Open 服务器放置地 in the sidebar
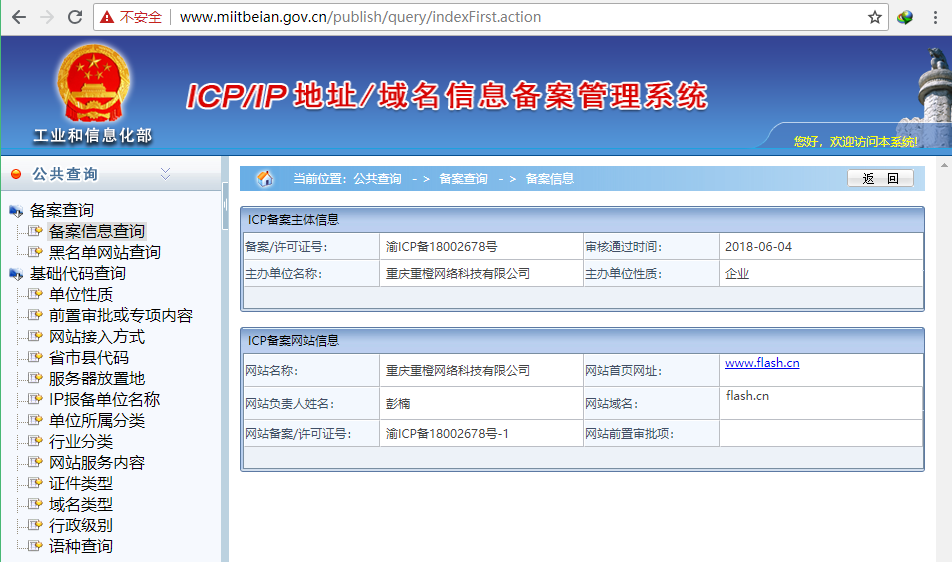This screenshot has width=952, height=562. [97, 379]
